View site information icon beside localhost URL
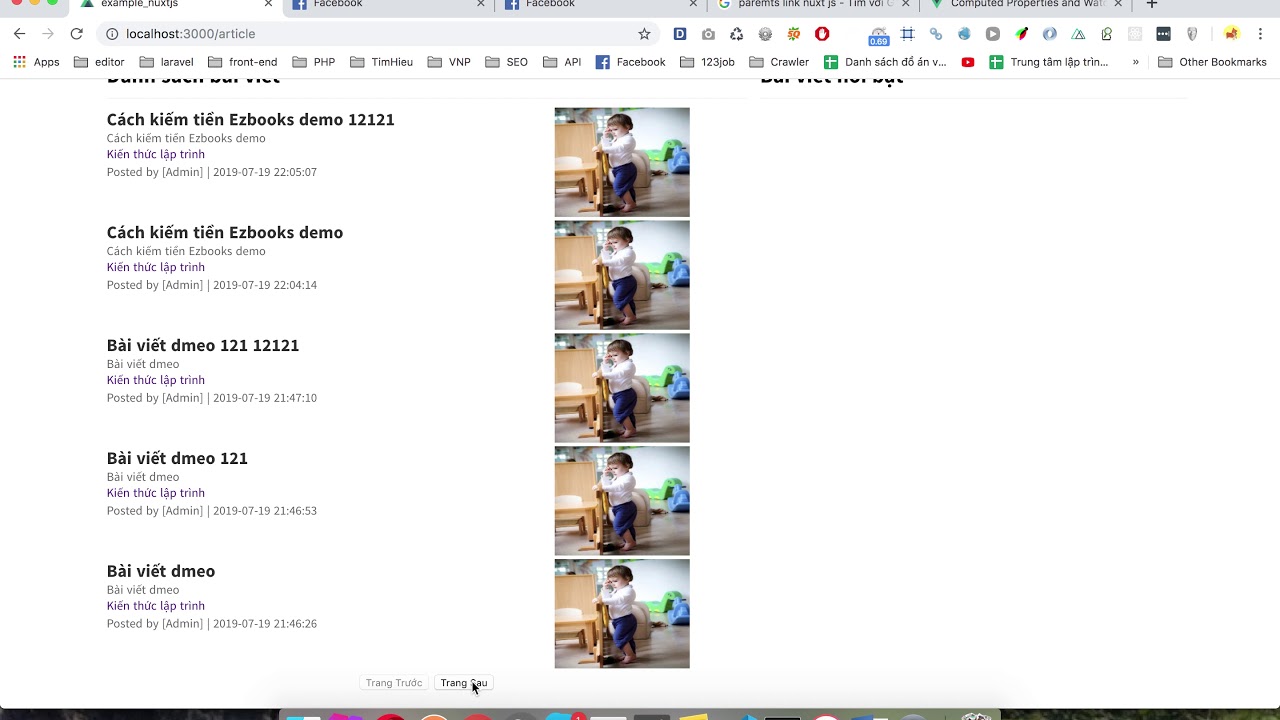Viewport: 1280px width, 720px height. tap(112, 34)
